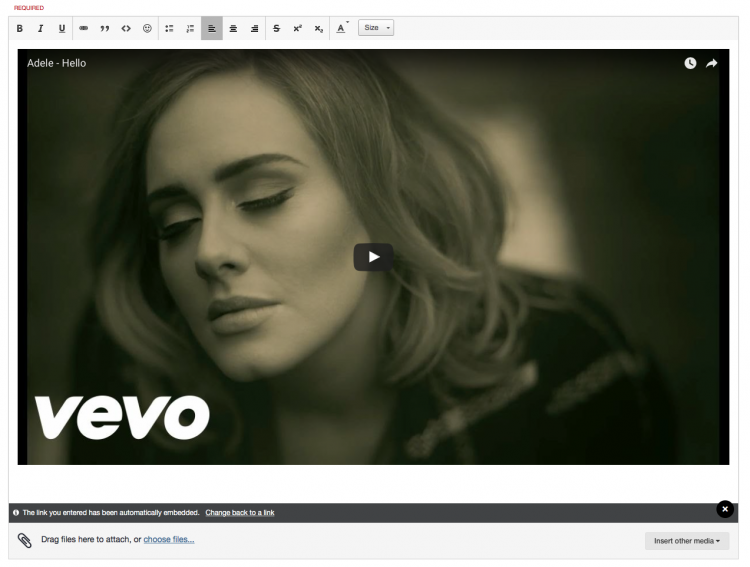This screenshot has width=750, height=567.
Task: Open the Insert other media menu
Action: pyautogui.click(x=687, y=541)
